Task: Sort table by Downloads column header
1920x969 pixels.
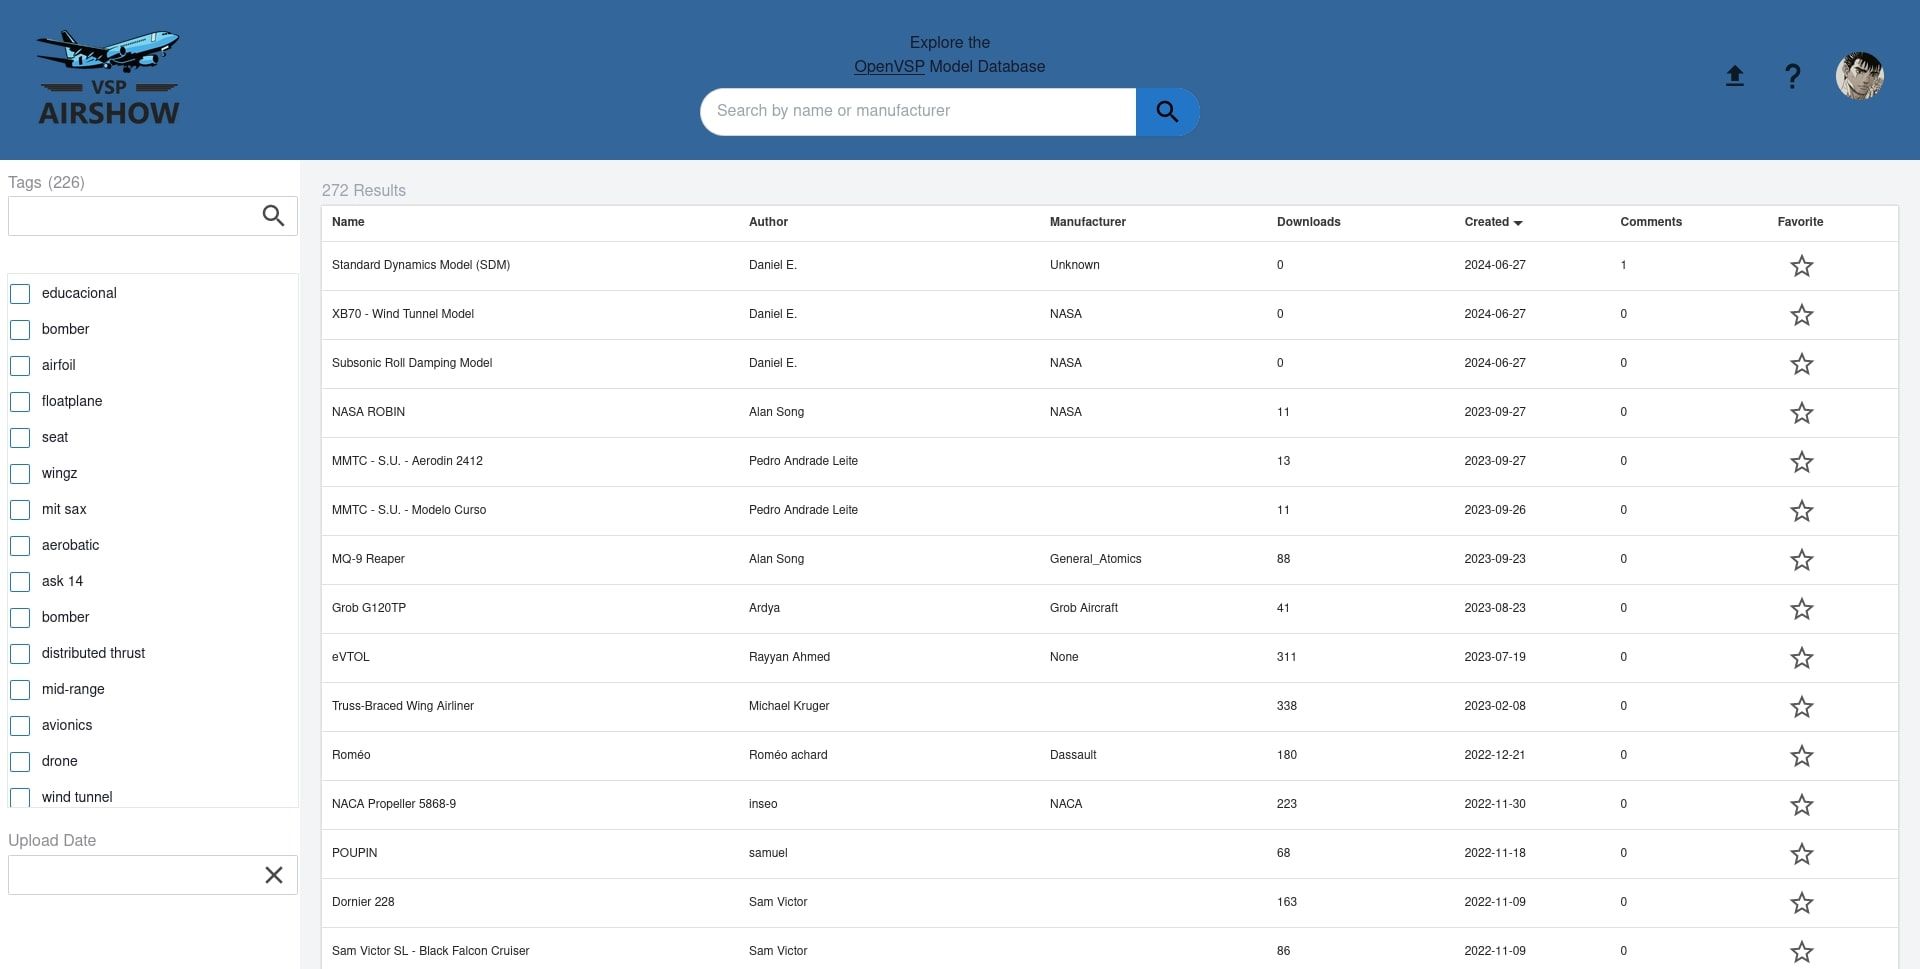Action: 1308,222
